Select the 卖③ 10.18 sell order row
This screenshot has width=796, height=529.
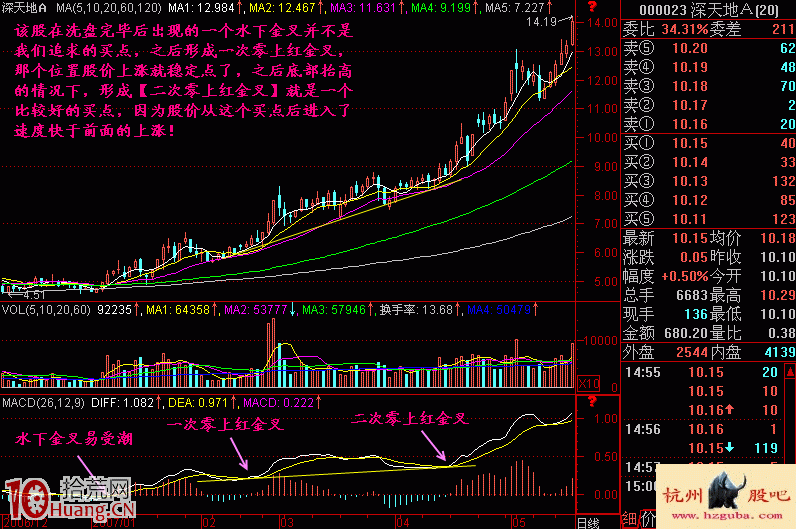click(x=709, y=86)
